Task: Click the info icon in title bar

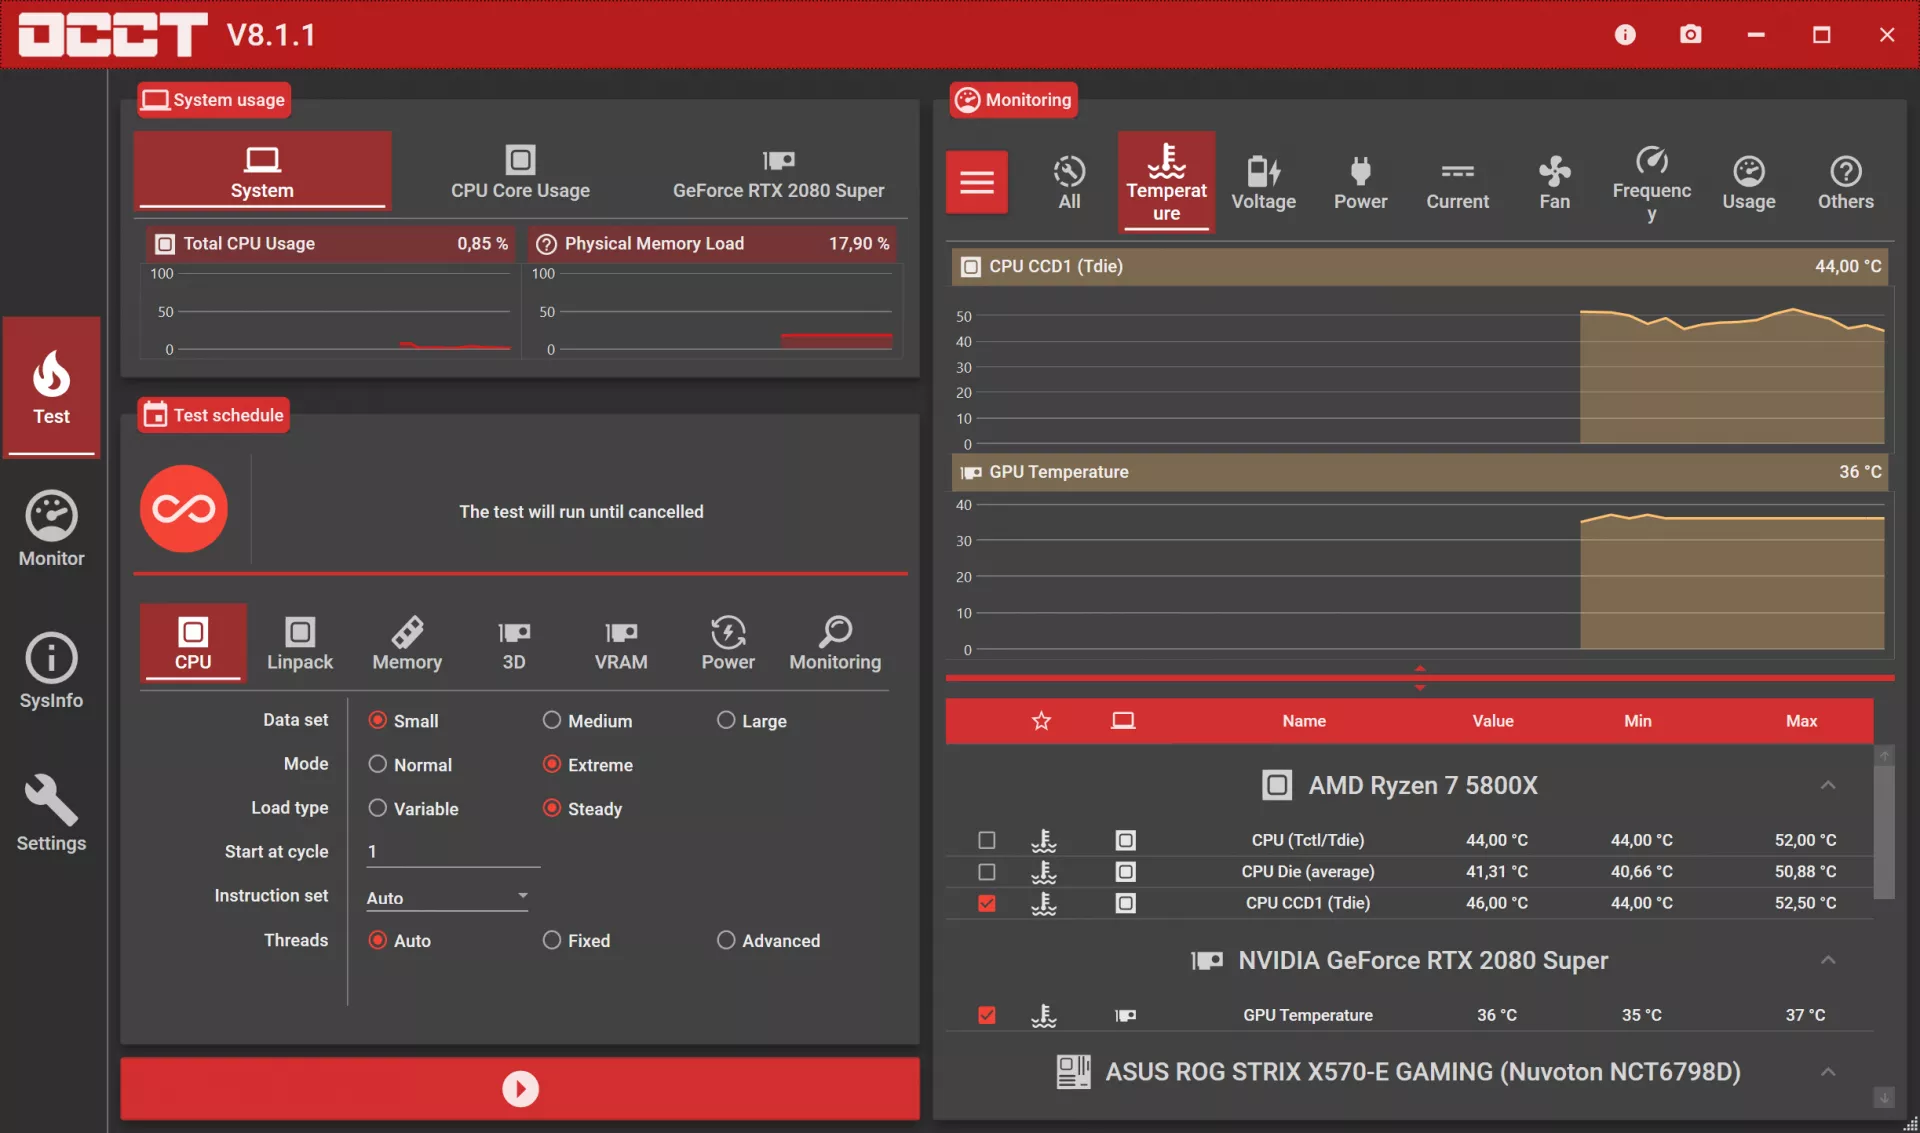Action: [x=1625, y=35]
